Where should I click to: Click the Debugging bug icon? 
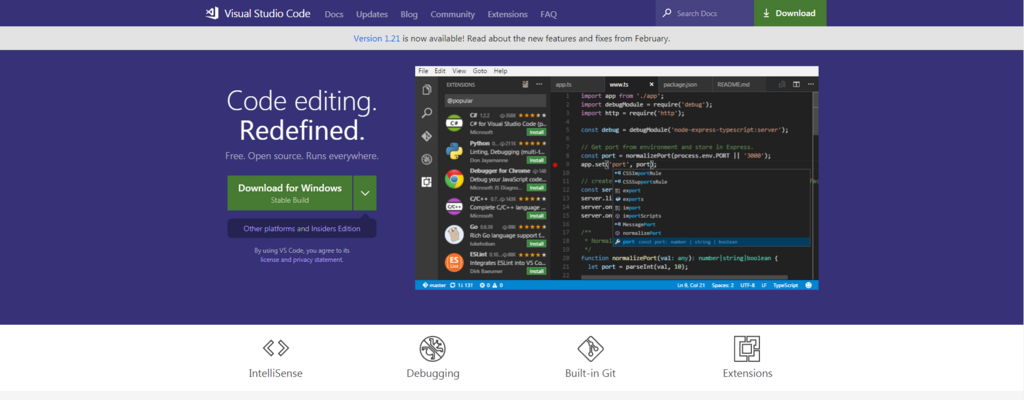tap(432, 348)
